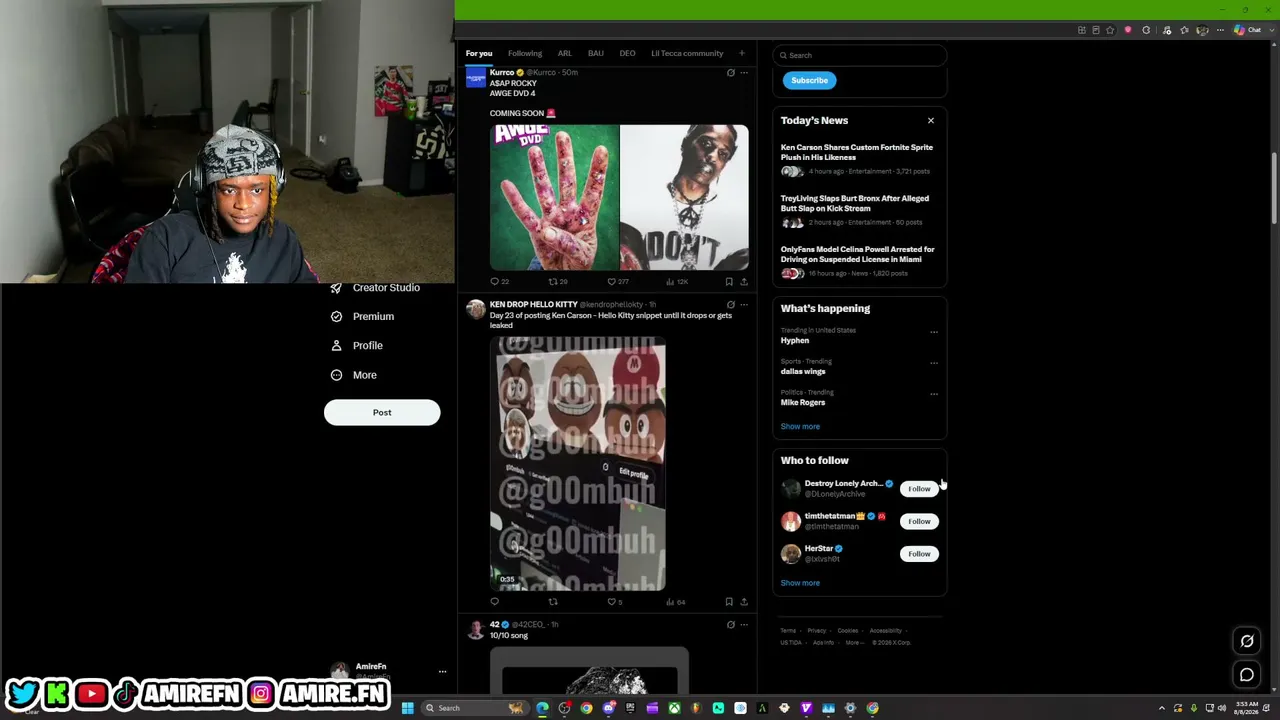The height and width of the screenshot is (720, 1280).
Task: Dismiss the Today's News panel
Action: 931,120
